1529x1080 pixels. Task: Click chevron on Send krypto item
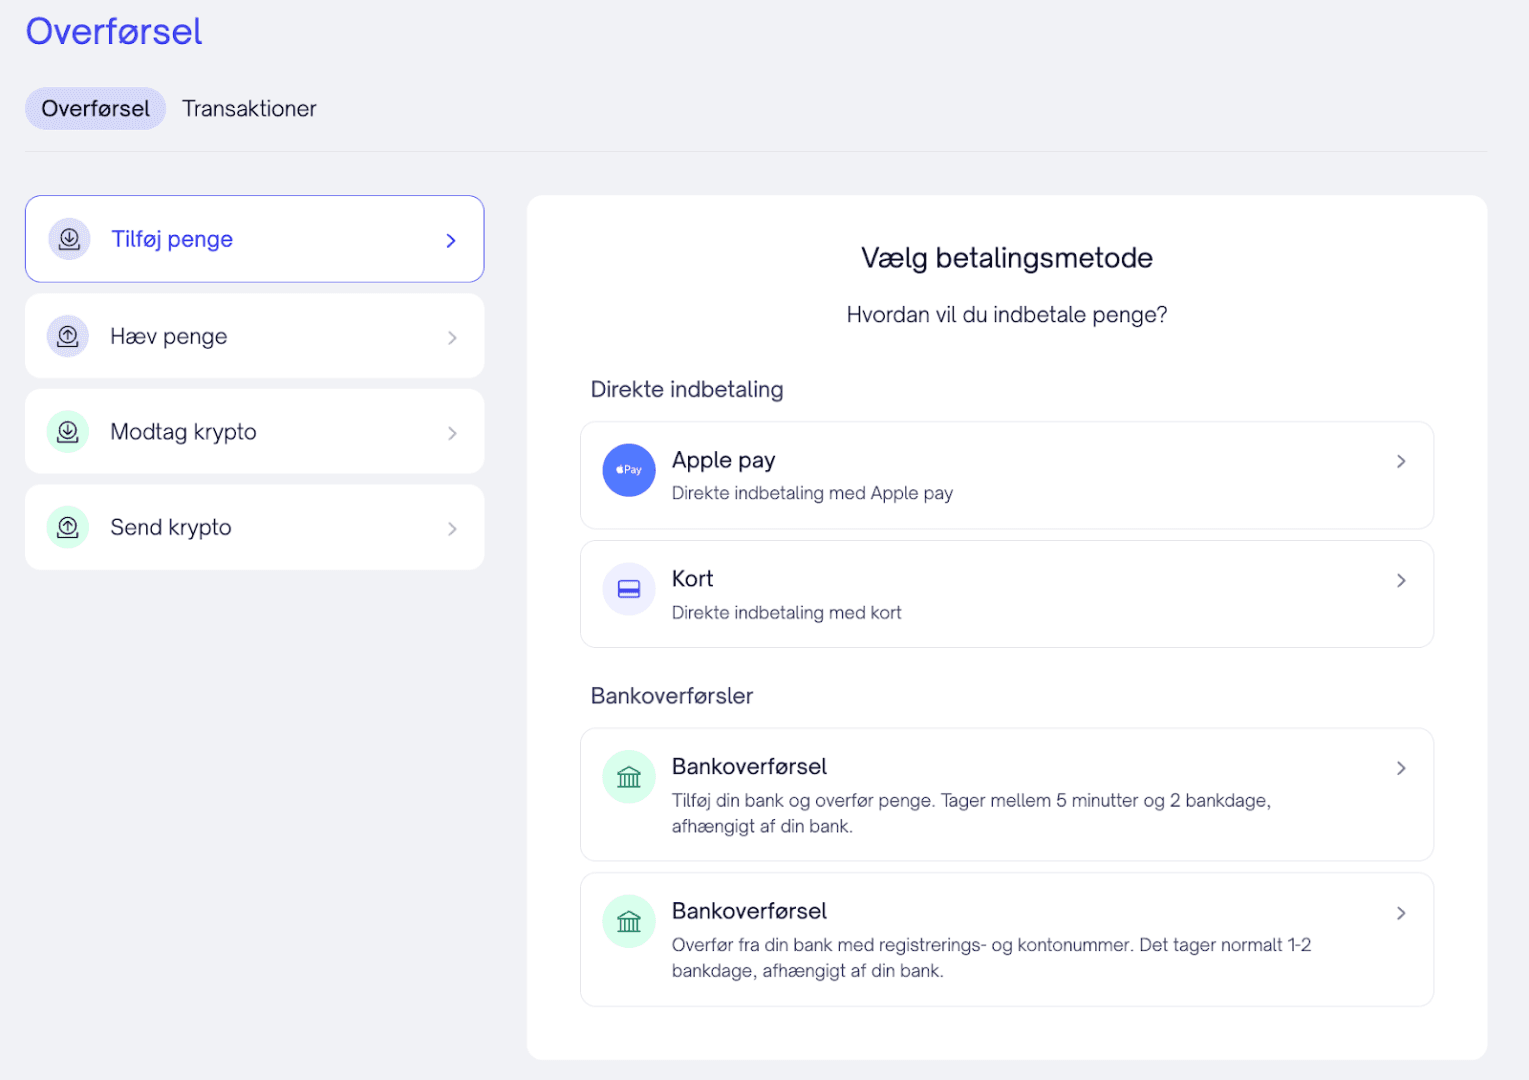point(452,529)
